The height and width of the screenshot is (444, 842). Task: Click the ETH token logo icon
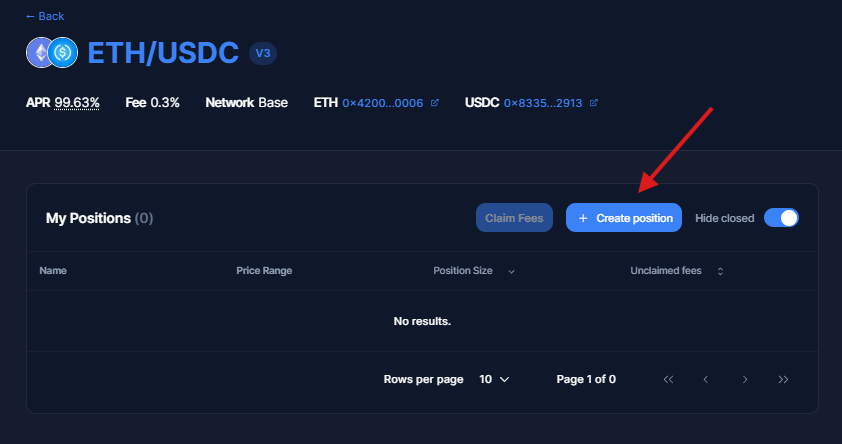coord(42,52)
